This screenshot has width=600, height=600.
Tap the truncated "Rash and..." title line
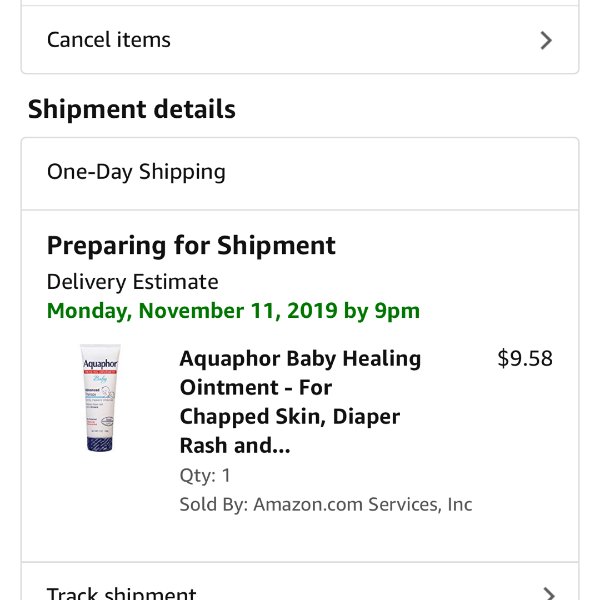coord(235,446)
